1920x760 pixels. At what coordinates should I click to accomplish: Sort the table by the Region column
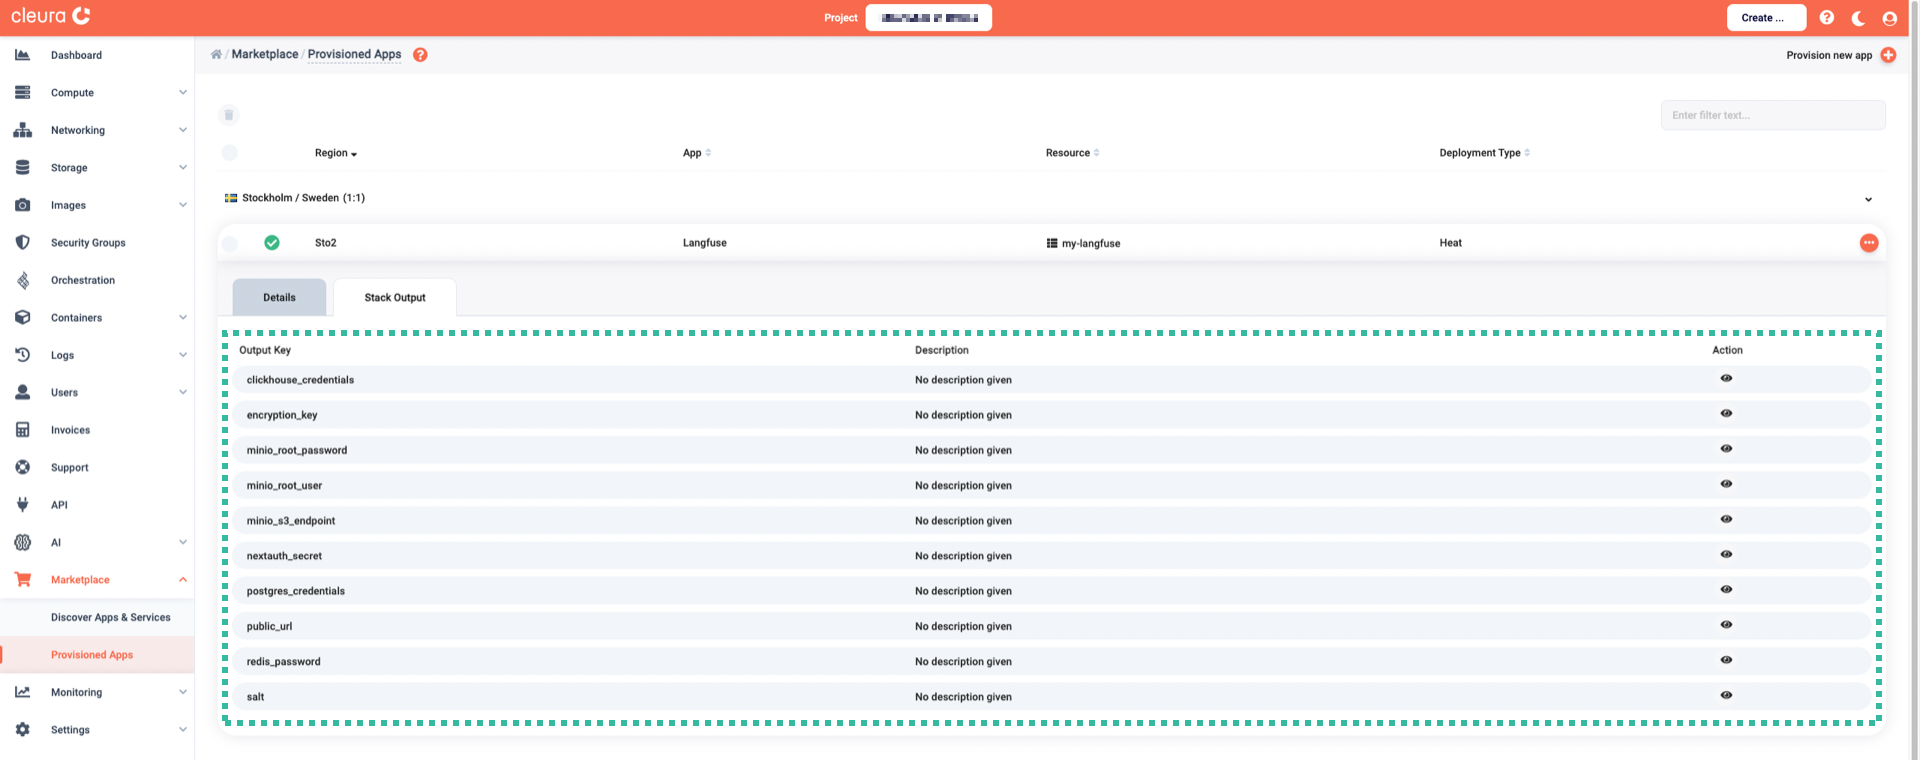pyautogui.click(x=335, y=153)
